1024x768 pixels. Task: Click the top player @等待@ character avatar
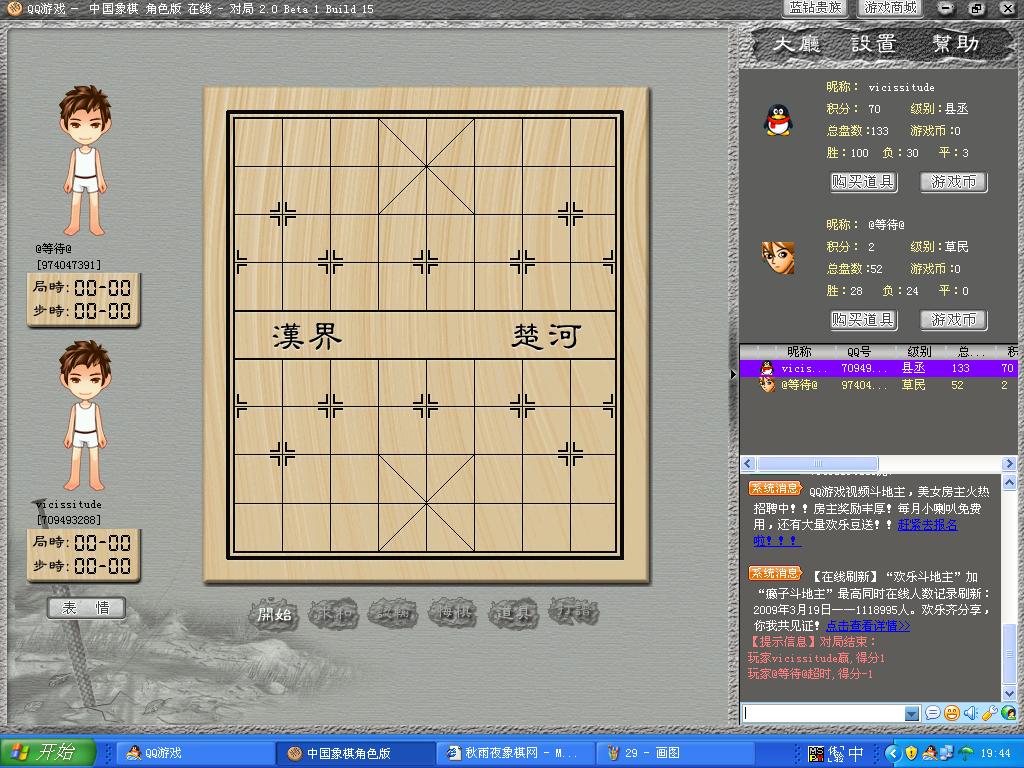85,160
